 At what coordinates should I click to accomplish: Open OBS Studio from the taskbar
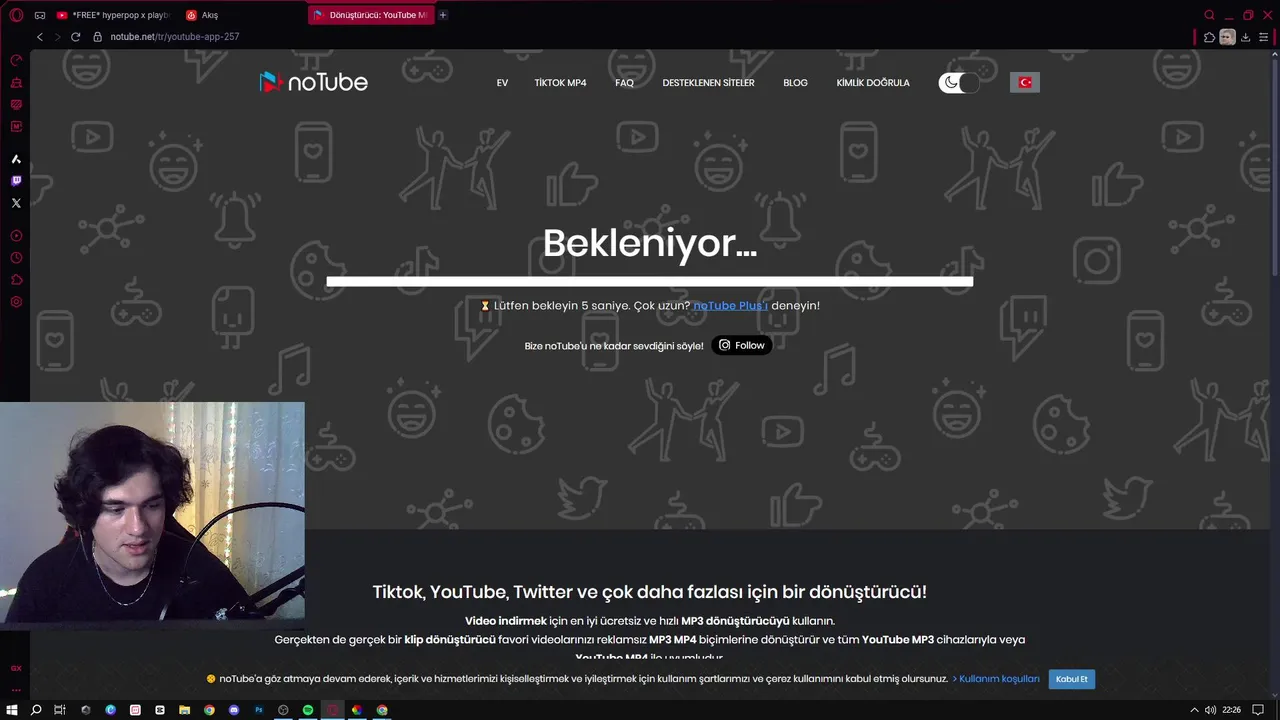pos(283,710)
